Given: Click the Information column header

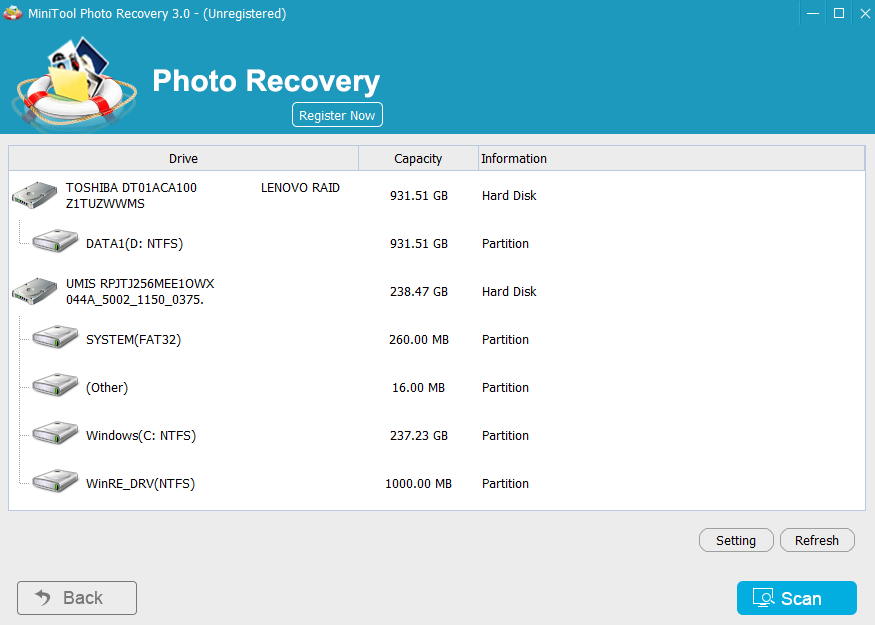Looking at the screenshot, I should 671,158.
